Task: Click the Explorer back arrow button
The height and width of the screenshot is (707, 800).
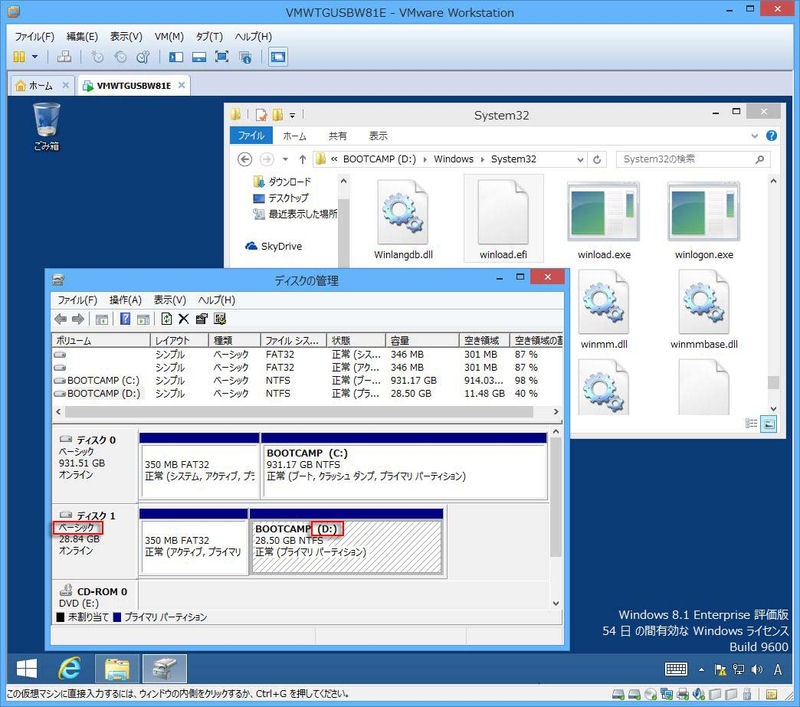Action: point(245,160)
